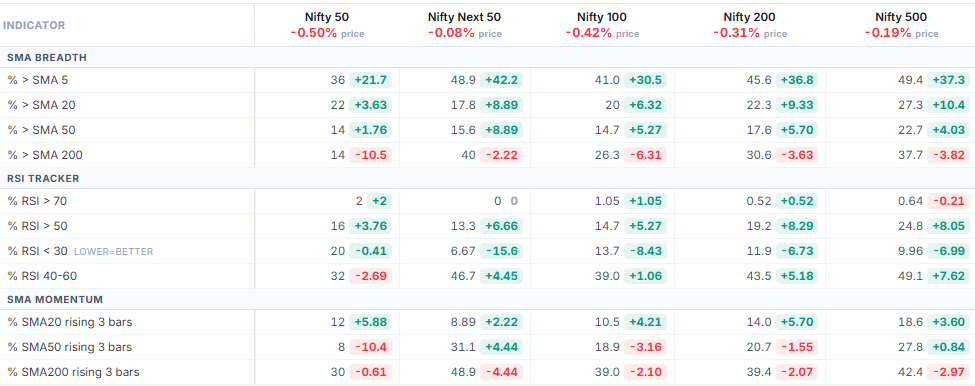The width and height of the screenshot is (975, 386).
Task: Click the +9.33 badge in SMA 20 row
Action: (797, 105)
